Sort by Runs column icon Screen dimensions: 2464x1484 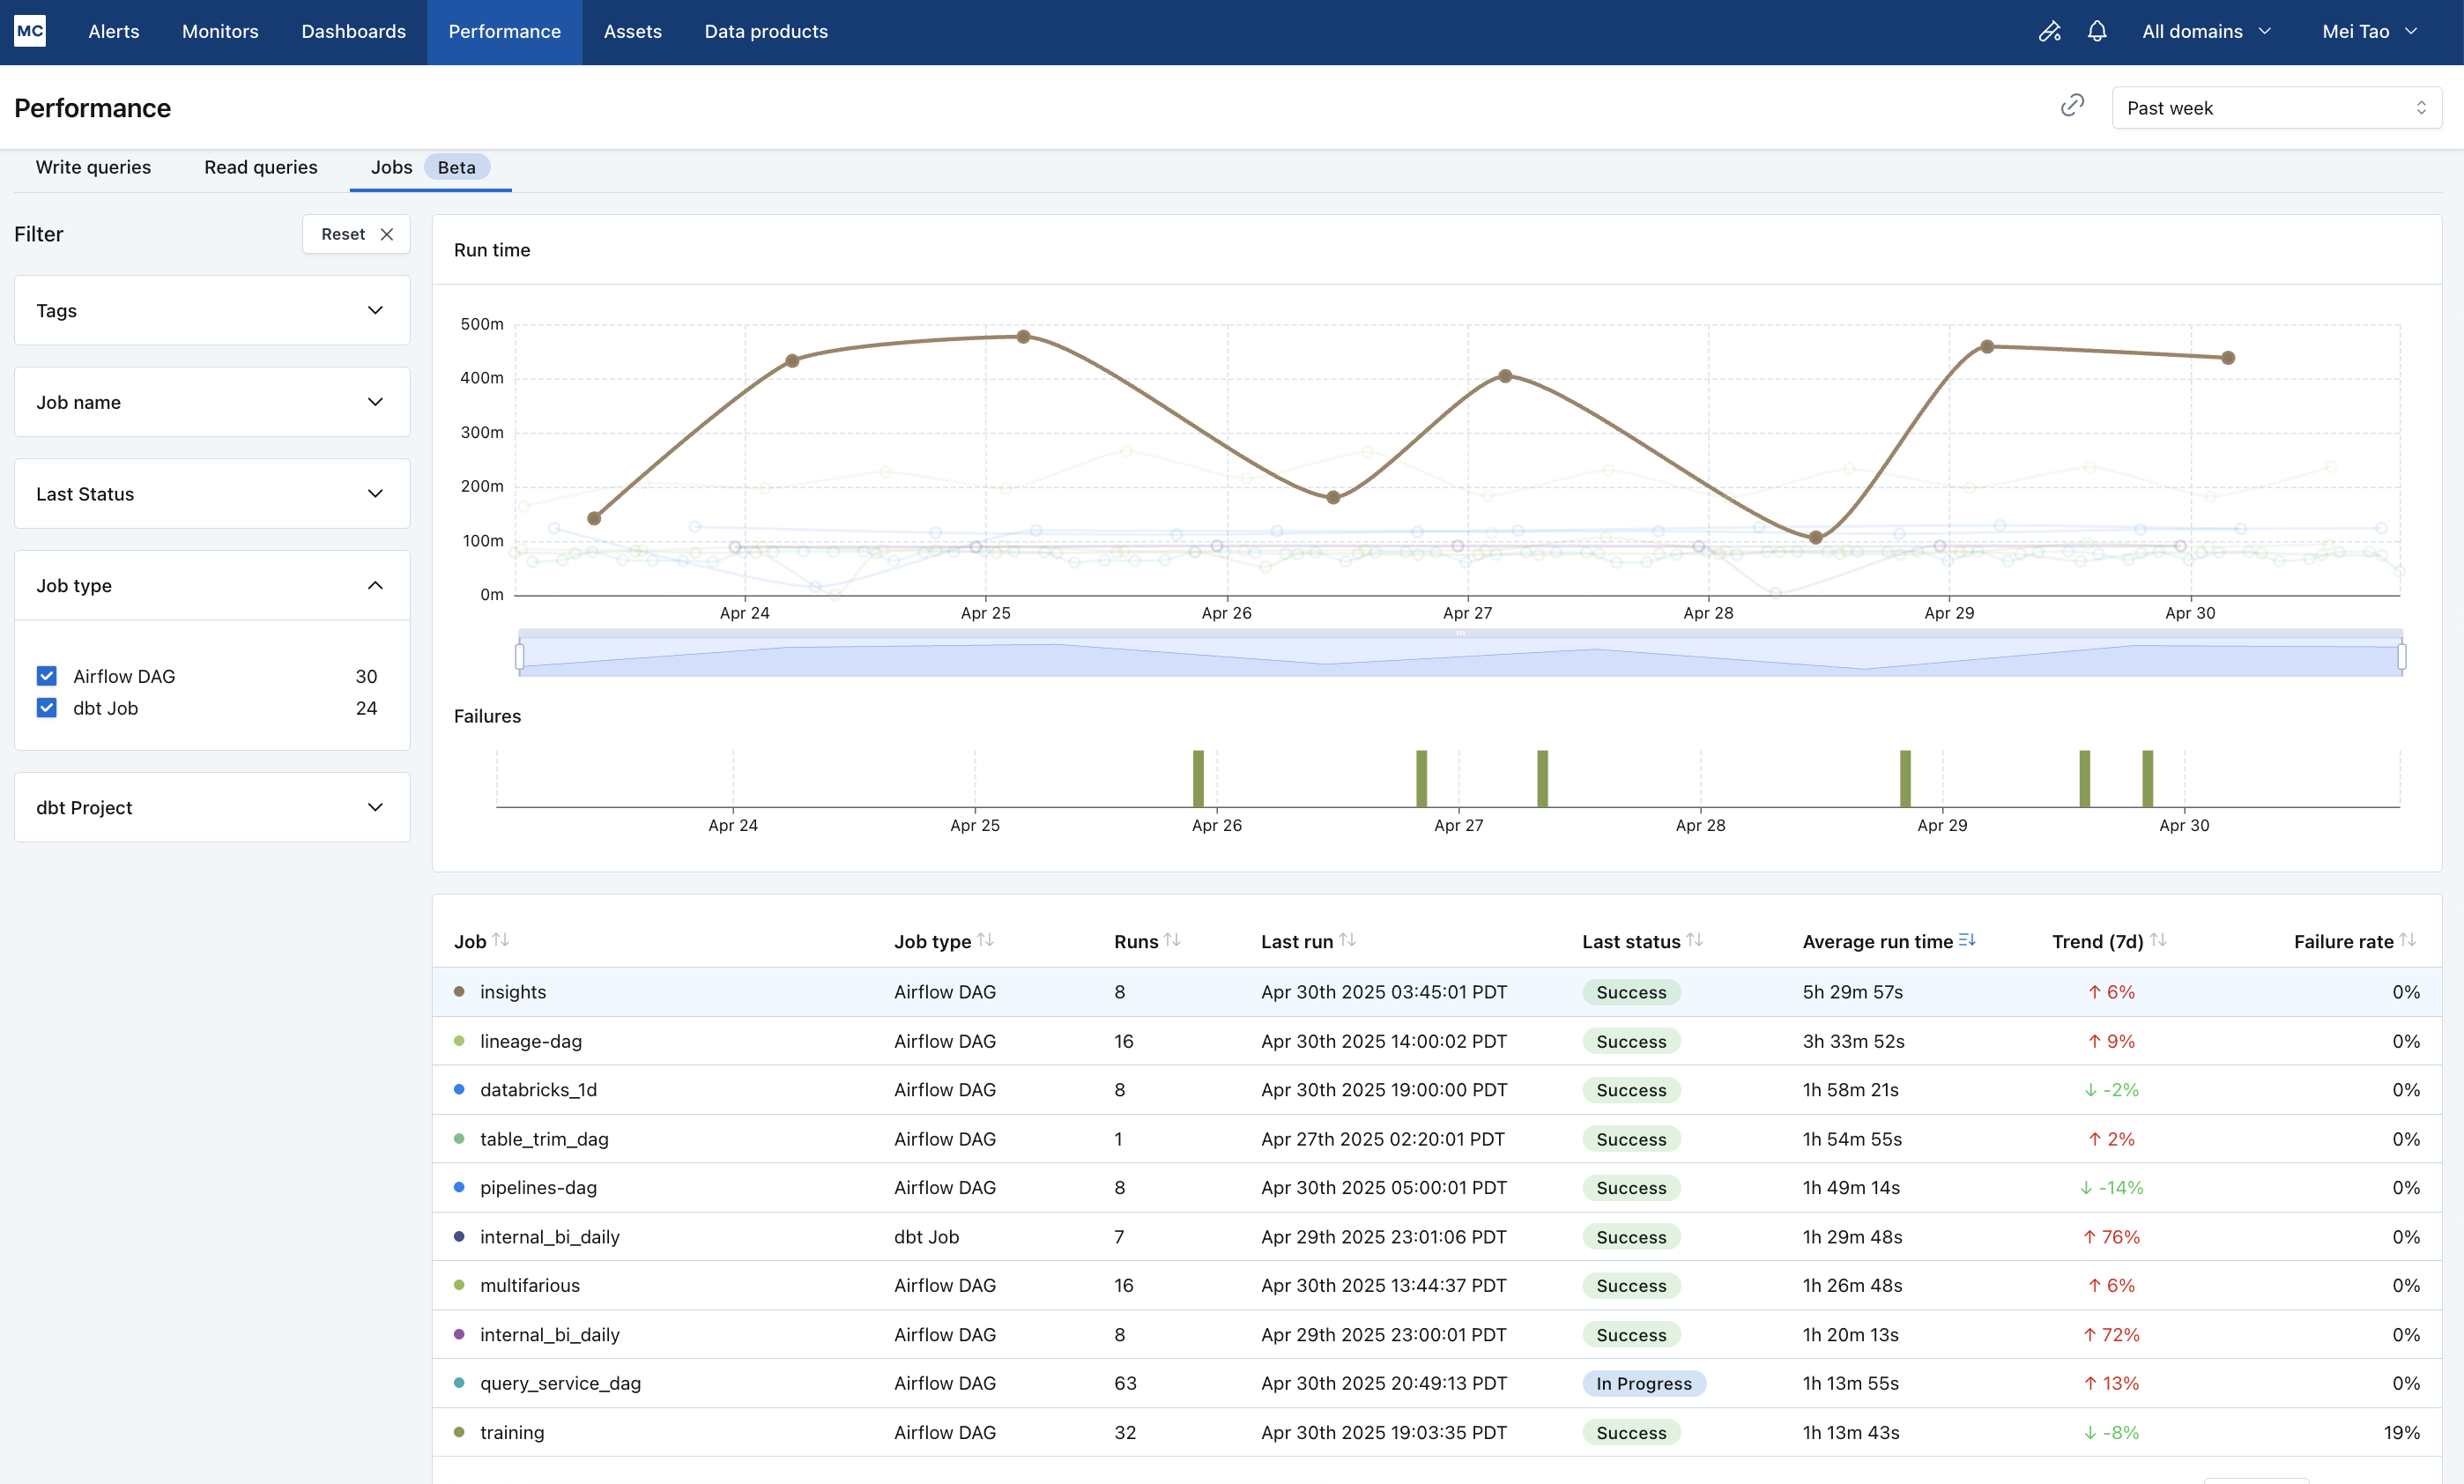(1172, 940)
